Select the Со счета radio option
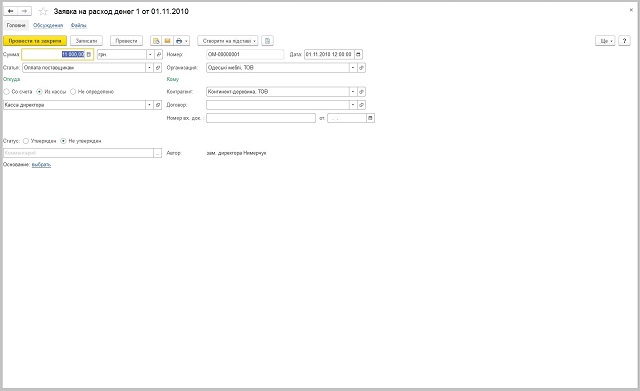Screen dimensions: 640x391 [18, 92]
